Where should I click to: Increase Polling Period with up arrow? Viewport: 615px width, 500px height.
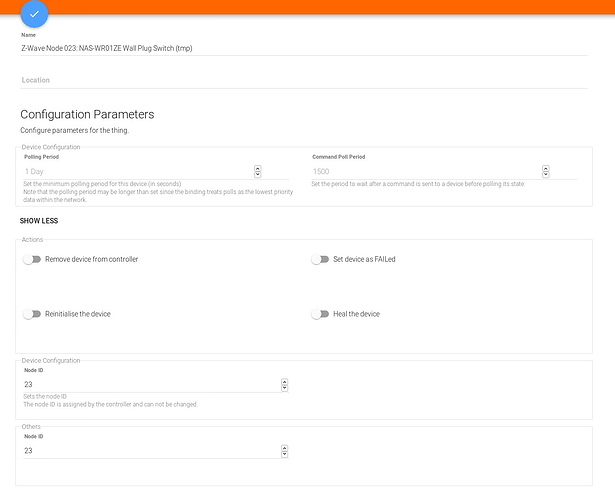click(x=257, y=168)
